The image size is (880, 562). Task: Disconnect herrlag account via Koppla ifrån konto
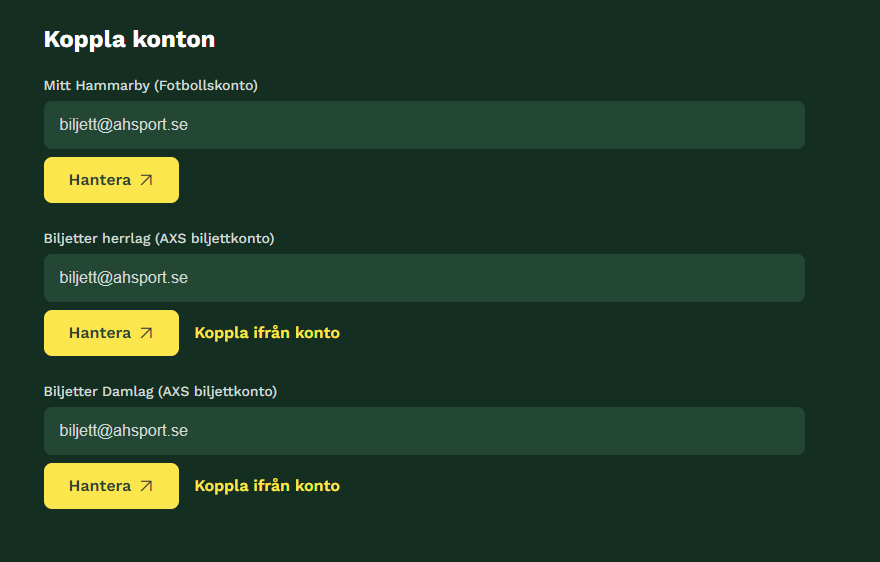click(267, 333)
